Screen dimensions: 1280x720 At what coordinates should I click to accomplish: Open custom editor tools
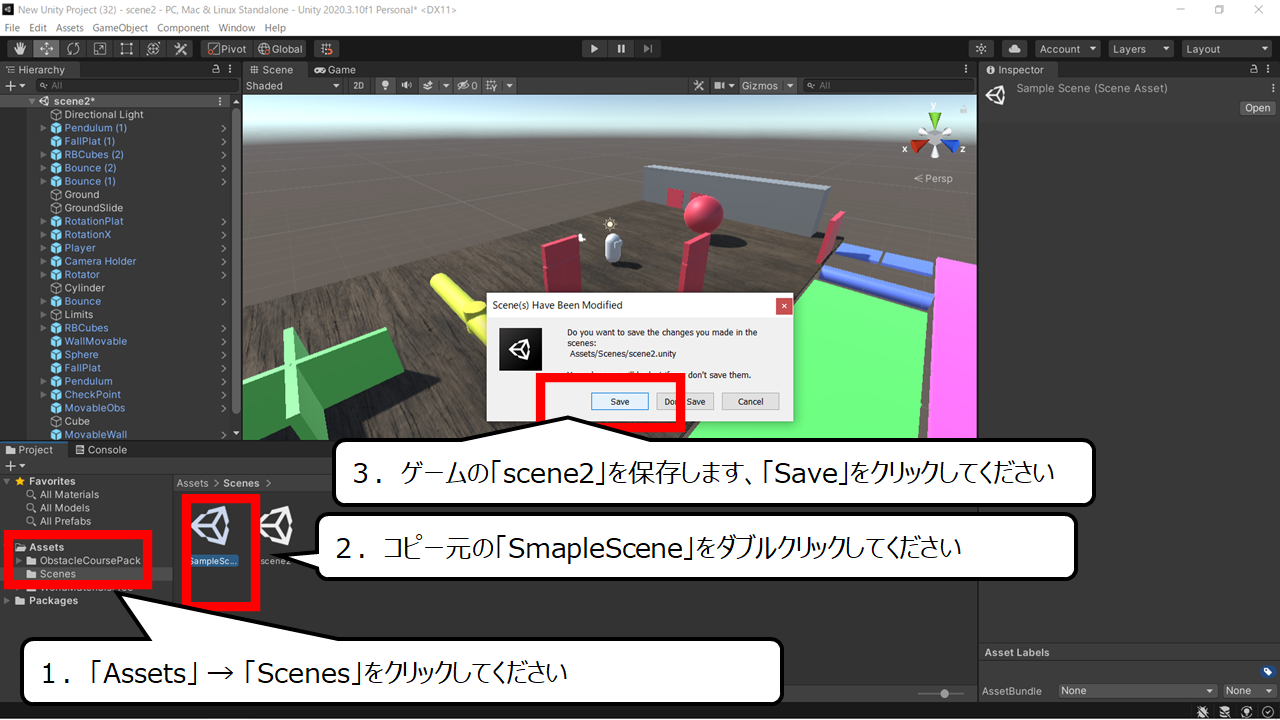coord(181,48)
